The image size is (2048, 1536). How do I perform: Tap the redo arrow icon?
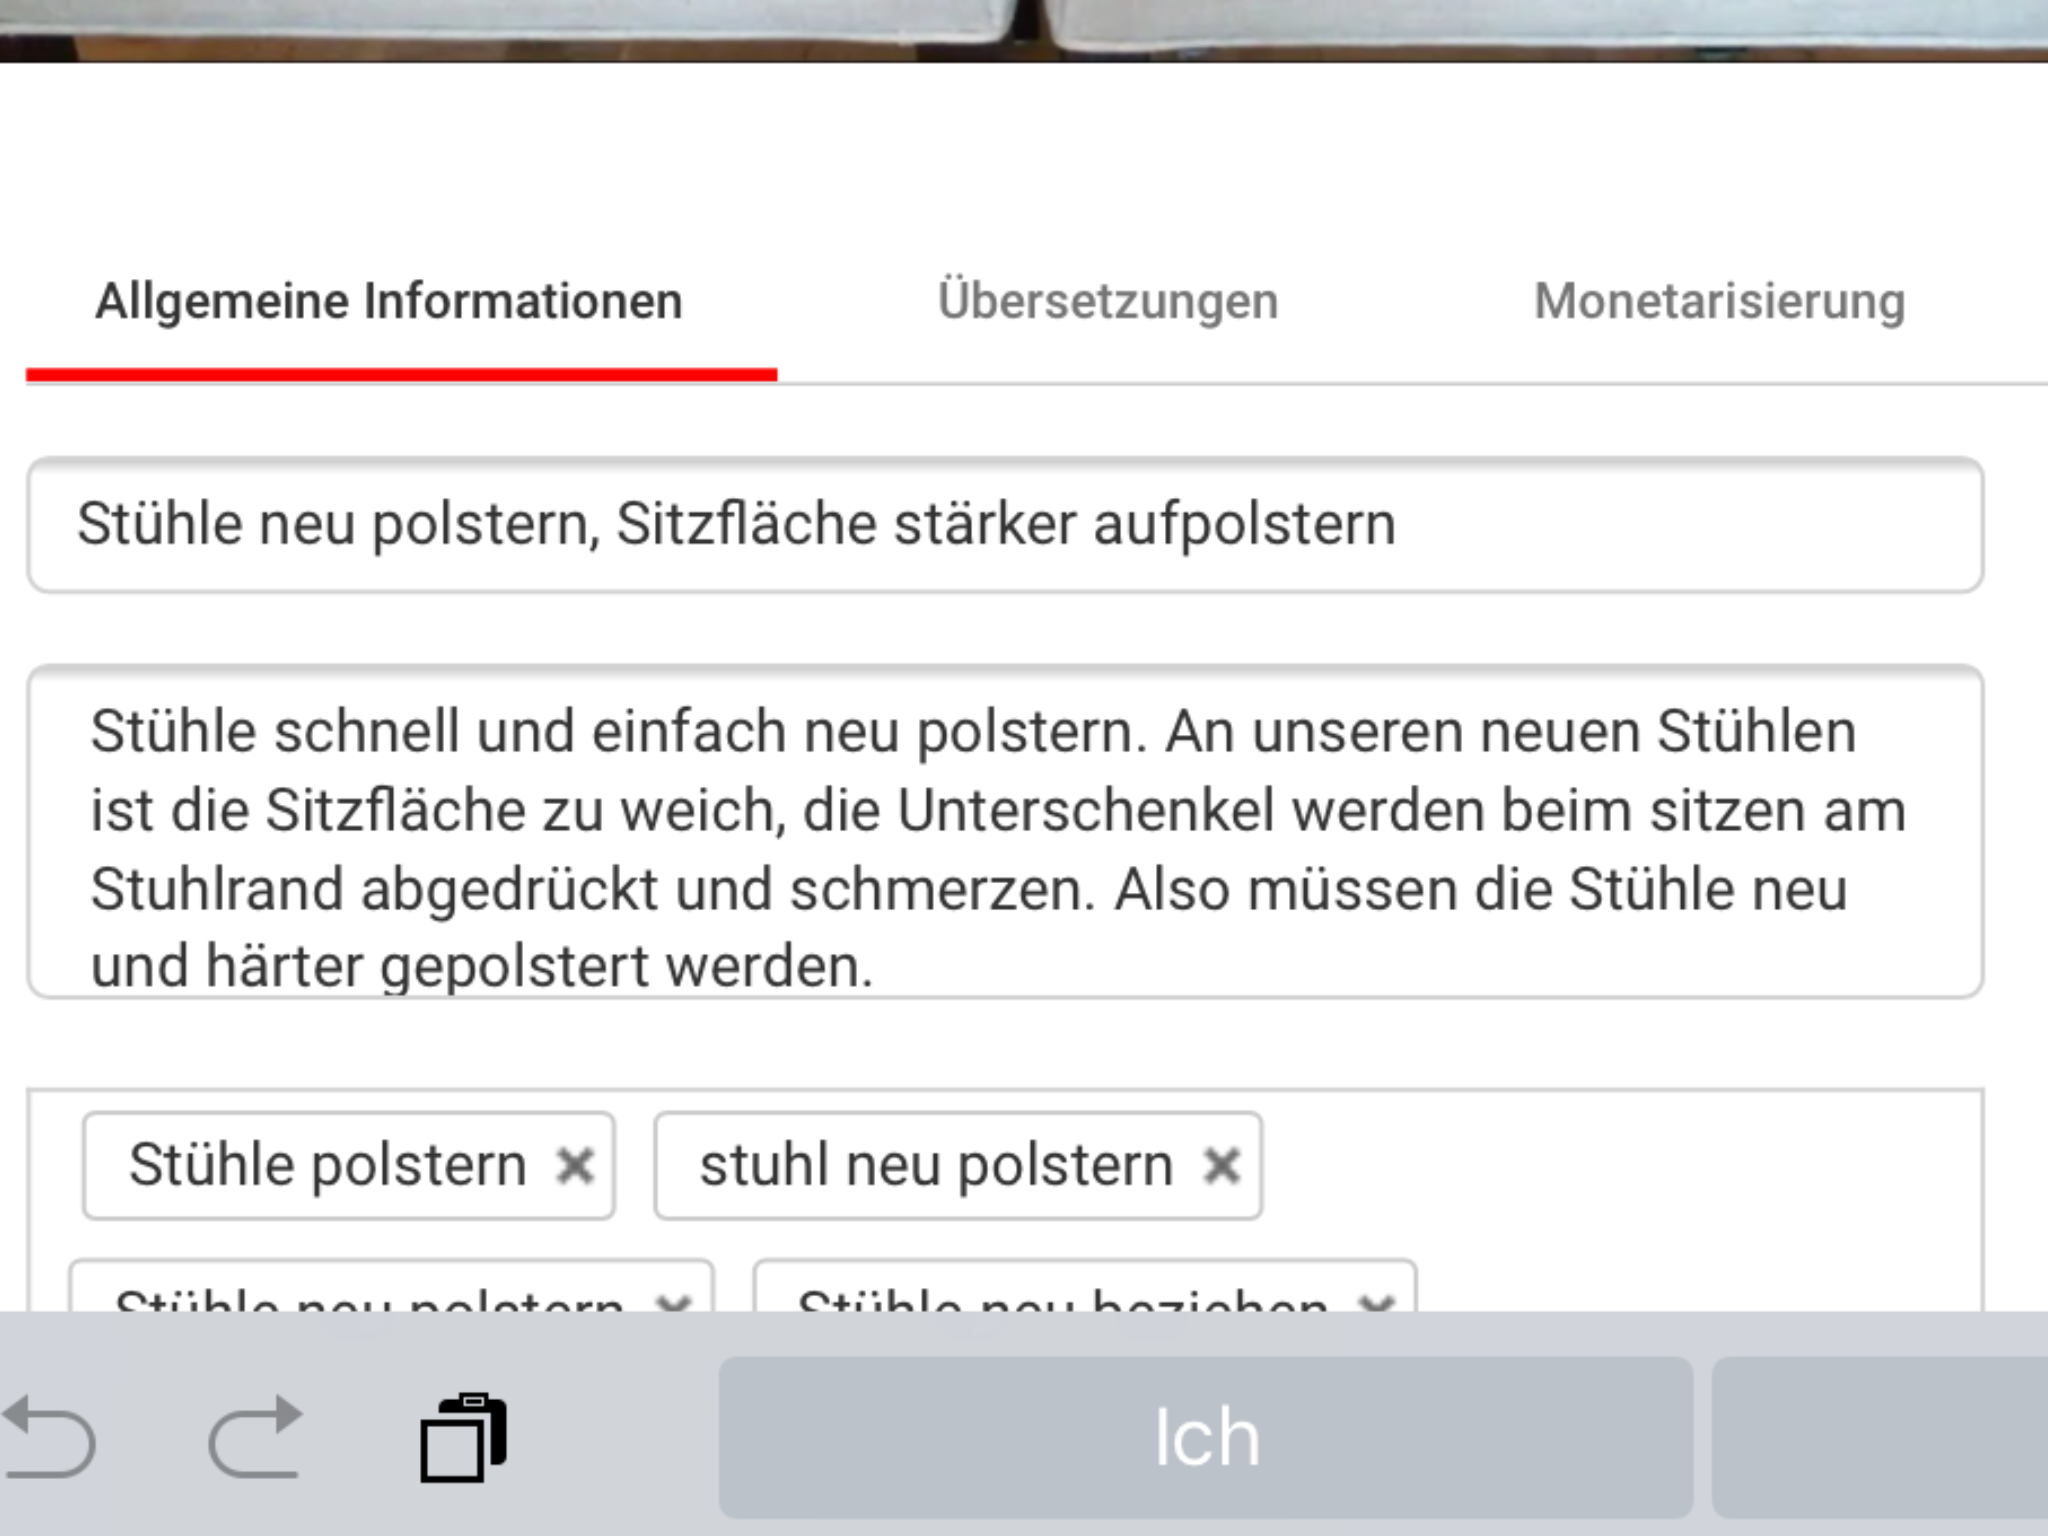(x=255, y=1438)
